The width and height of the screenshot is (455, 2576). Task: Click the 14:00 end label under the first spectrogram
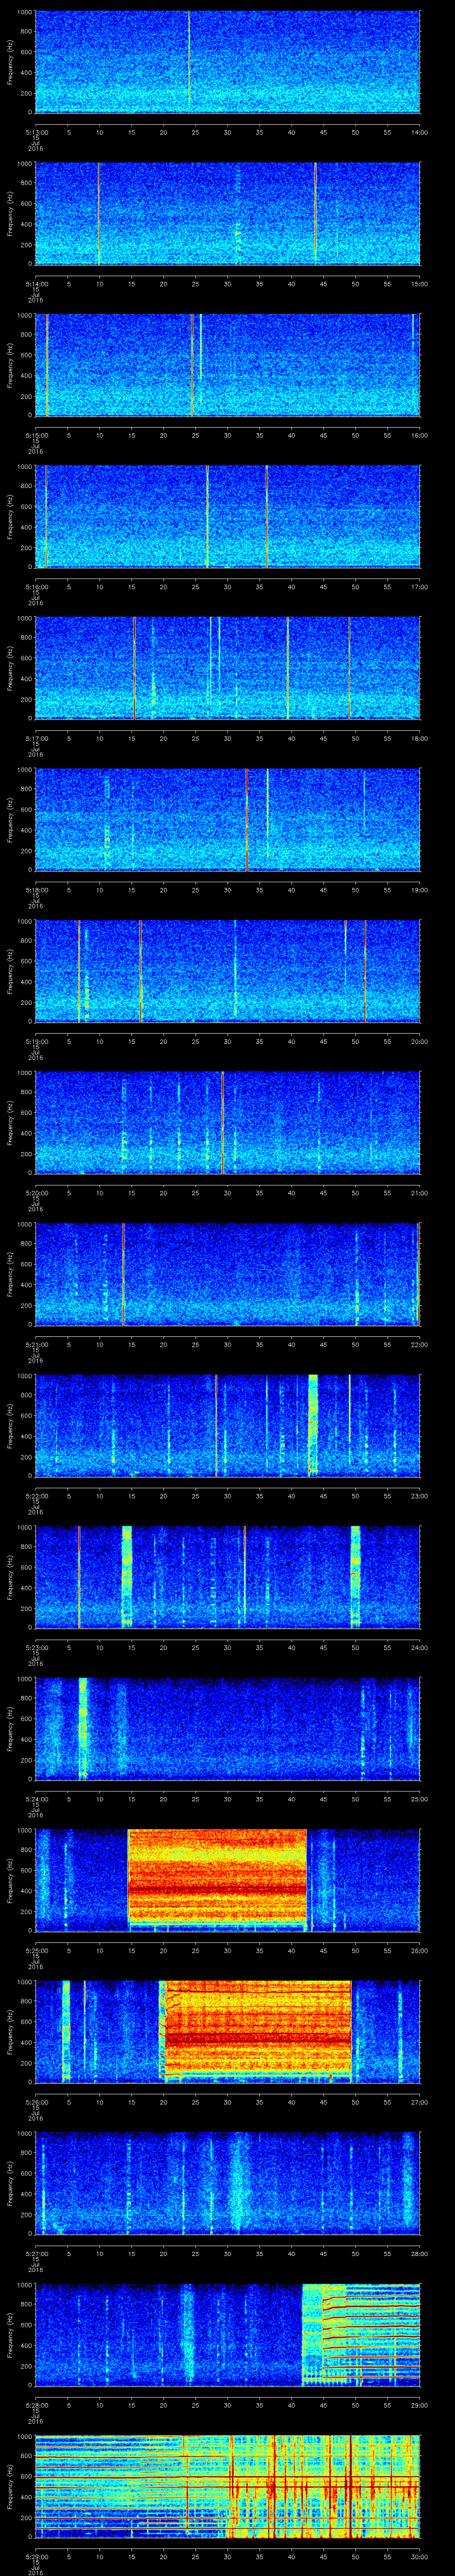(x=420, y=132)
